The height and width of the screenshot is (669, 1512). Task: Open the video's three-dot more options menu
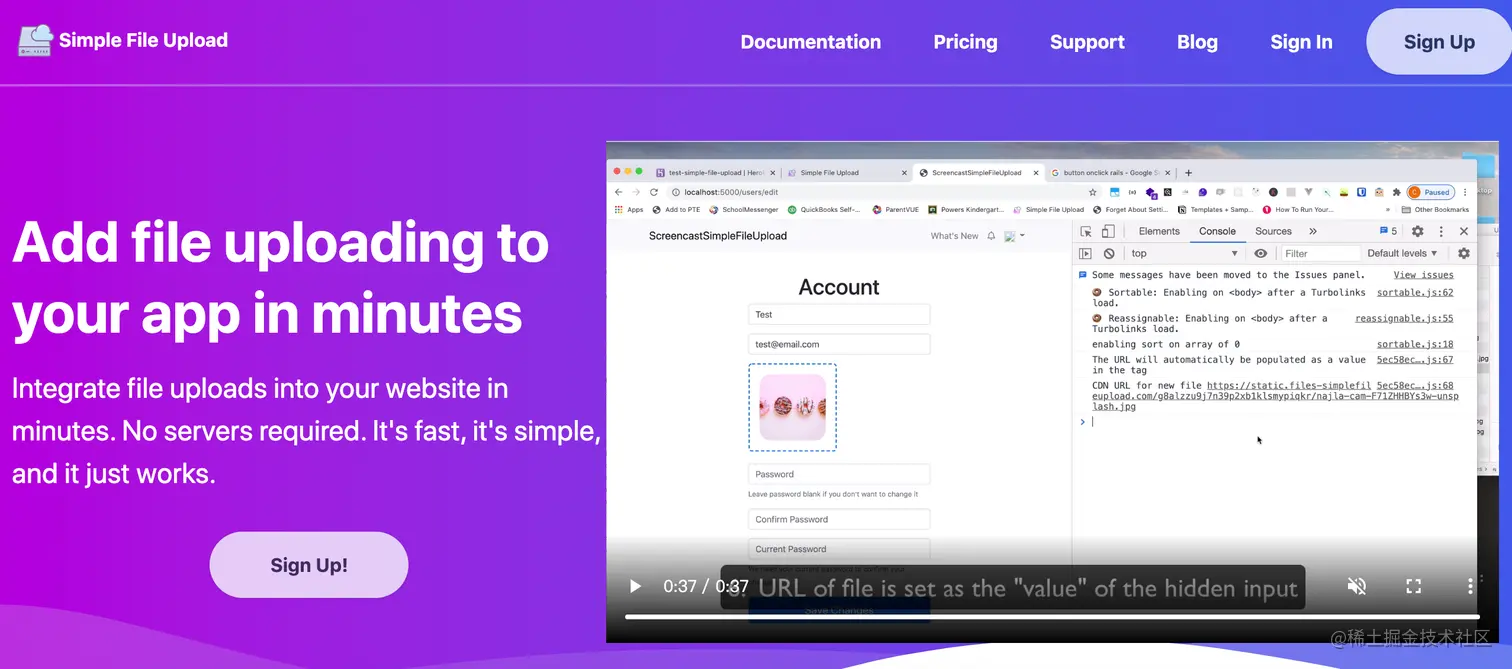click(x=1470, y=586)
